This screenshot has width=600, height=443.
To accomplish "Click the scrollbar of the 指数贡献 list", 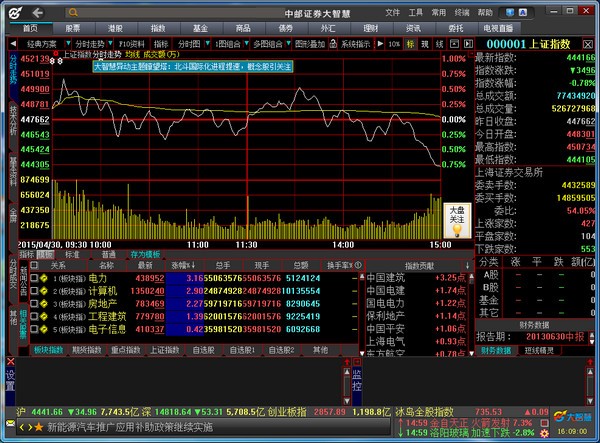I will tap(471, 315).
